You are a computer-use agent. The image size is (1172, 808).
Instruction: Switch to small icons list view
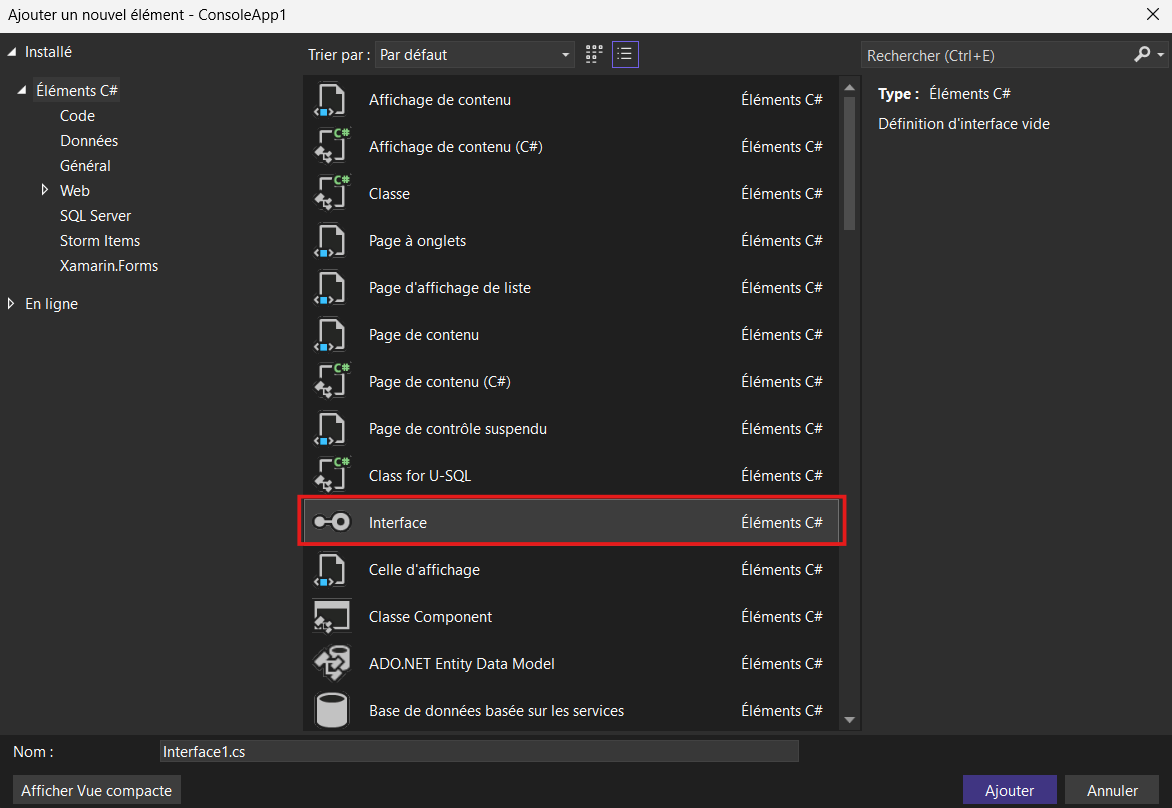625,55
